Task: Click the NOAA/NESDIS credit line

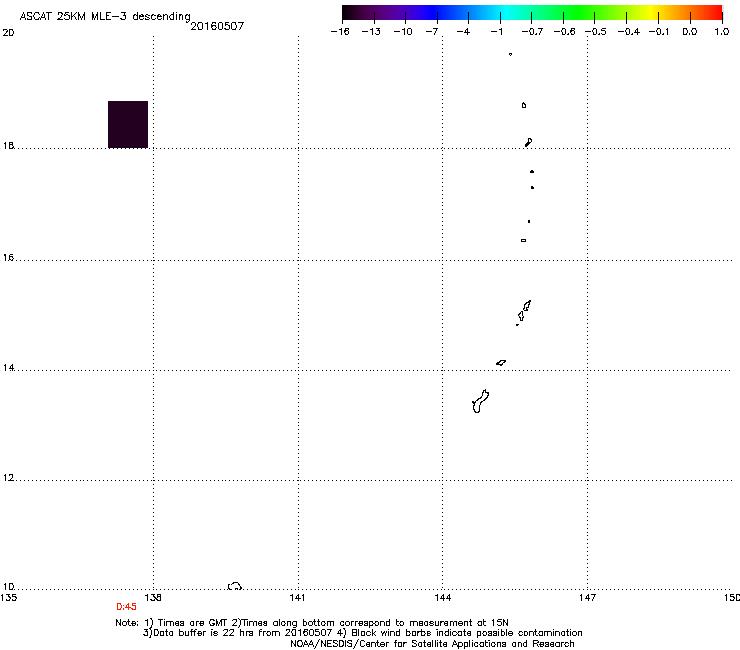Action: [x=432, y=644]
